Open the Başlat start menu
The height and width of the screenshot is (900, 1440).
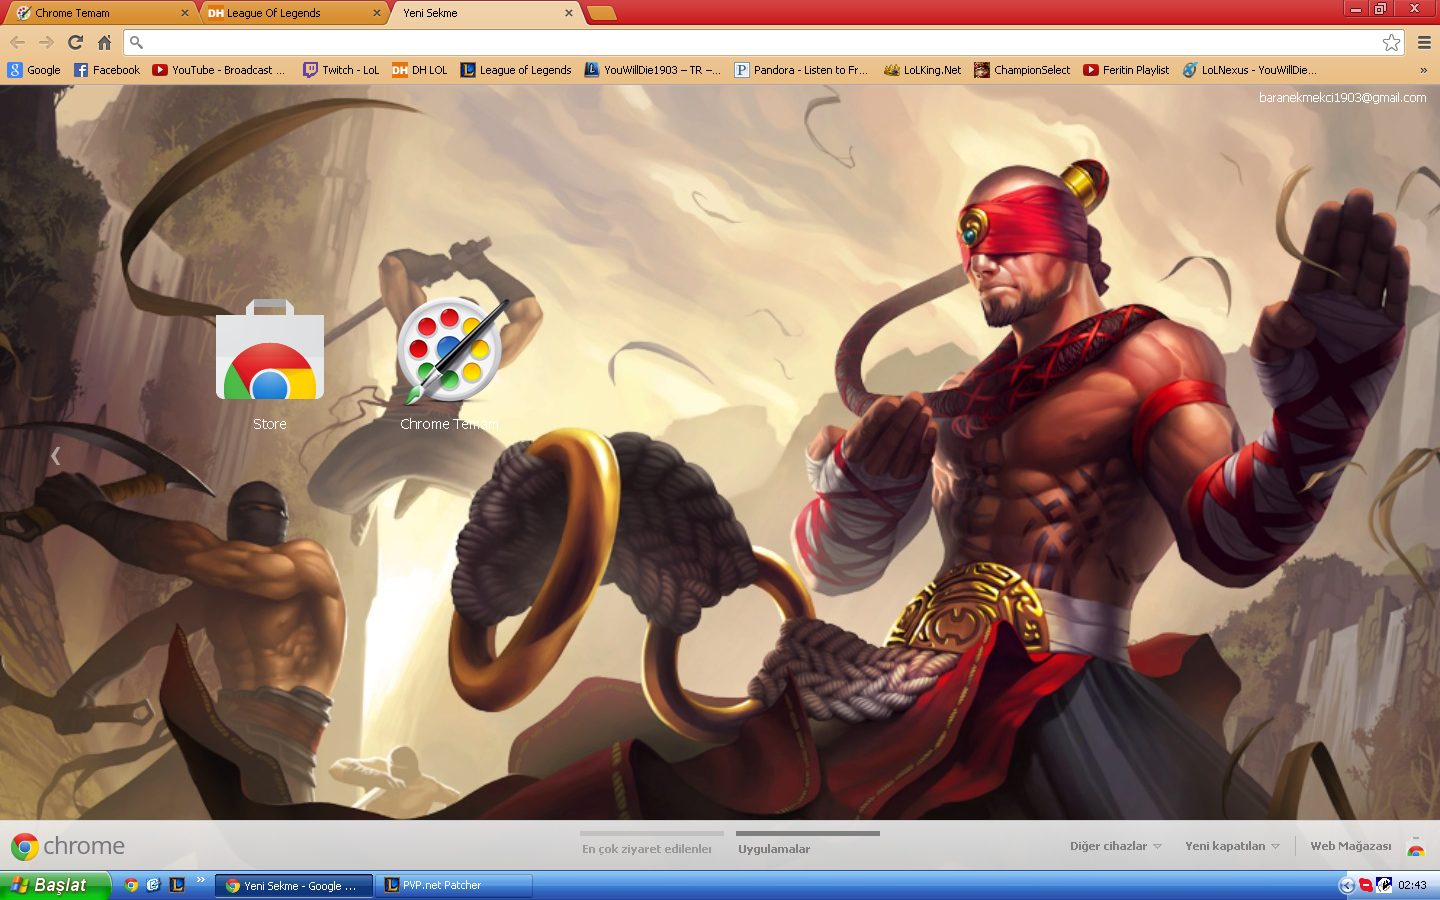point(55,885)
